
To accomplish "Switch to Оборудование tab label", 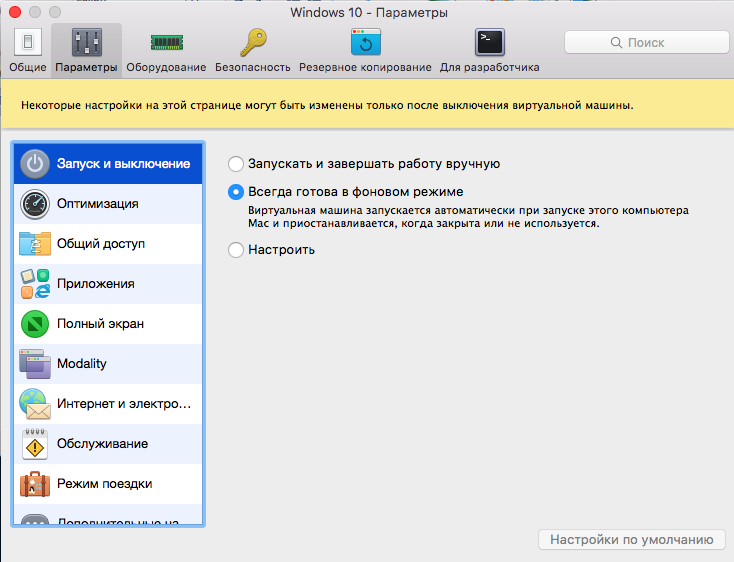I will click(x=166, y=67).
